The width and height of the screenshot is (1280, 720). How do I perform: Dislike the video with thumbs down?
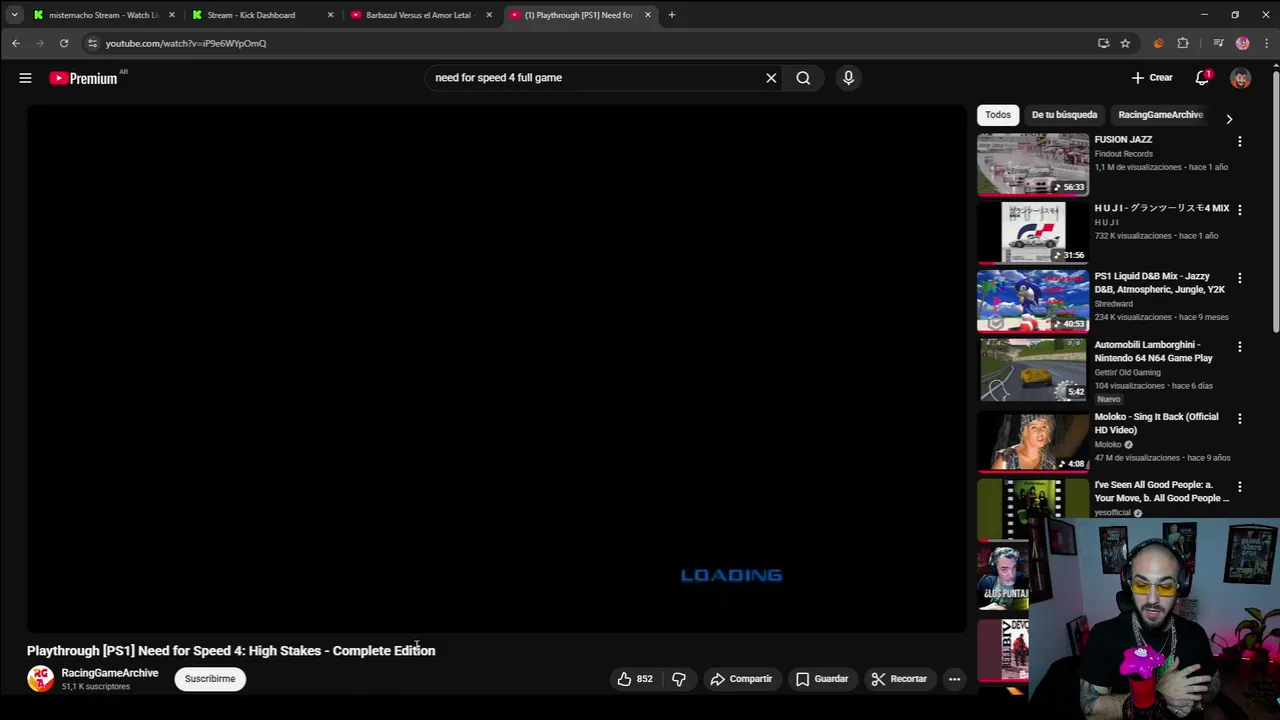pyautogui.click(x=679, y=679)
